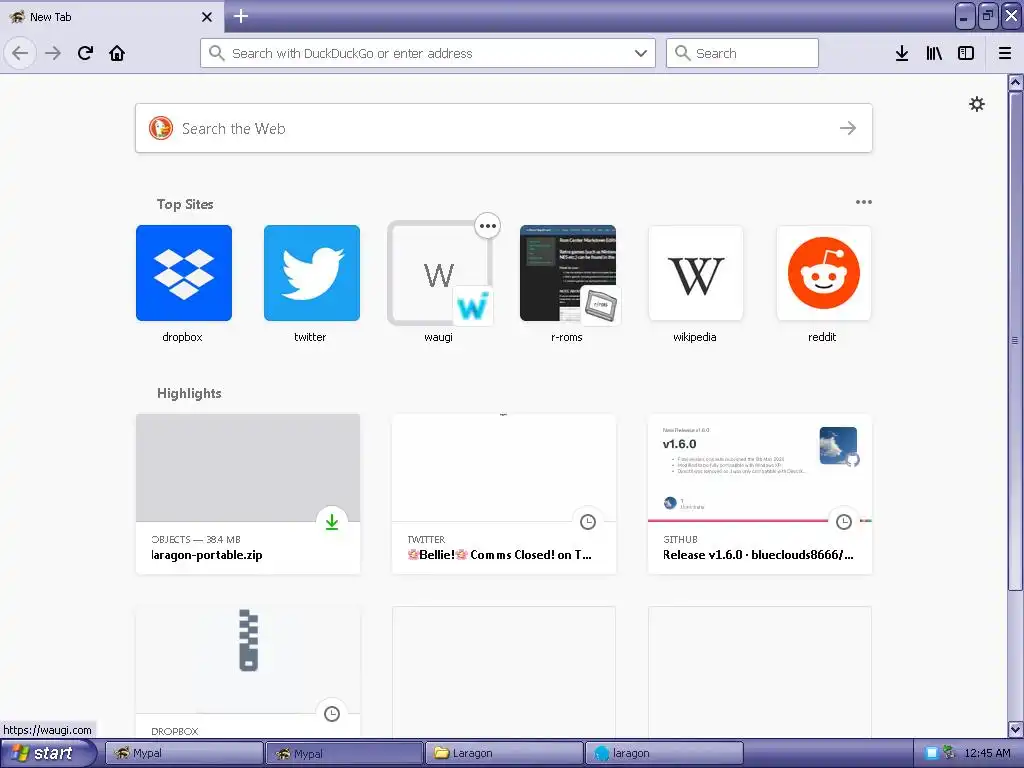The height and width of the screenshot is (768, 1024).
Task: Open the wikipedia top site tile
Action: coord(696,273)
